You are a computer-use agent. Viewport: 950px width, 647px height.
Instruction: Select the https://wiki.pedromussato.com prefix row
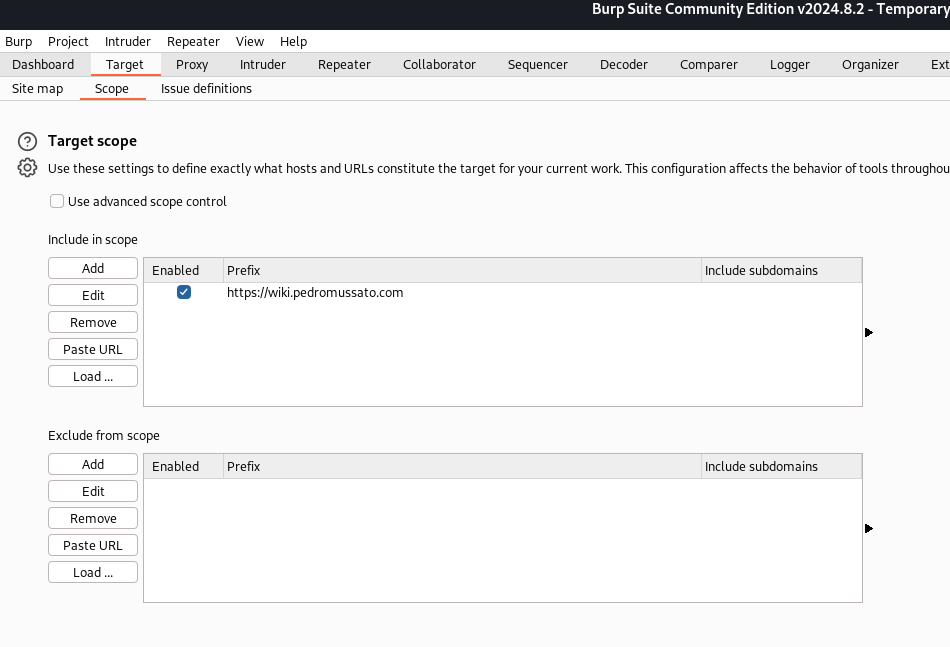315,293
